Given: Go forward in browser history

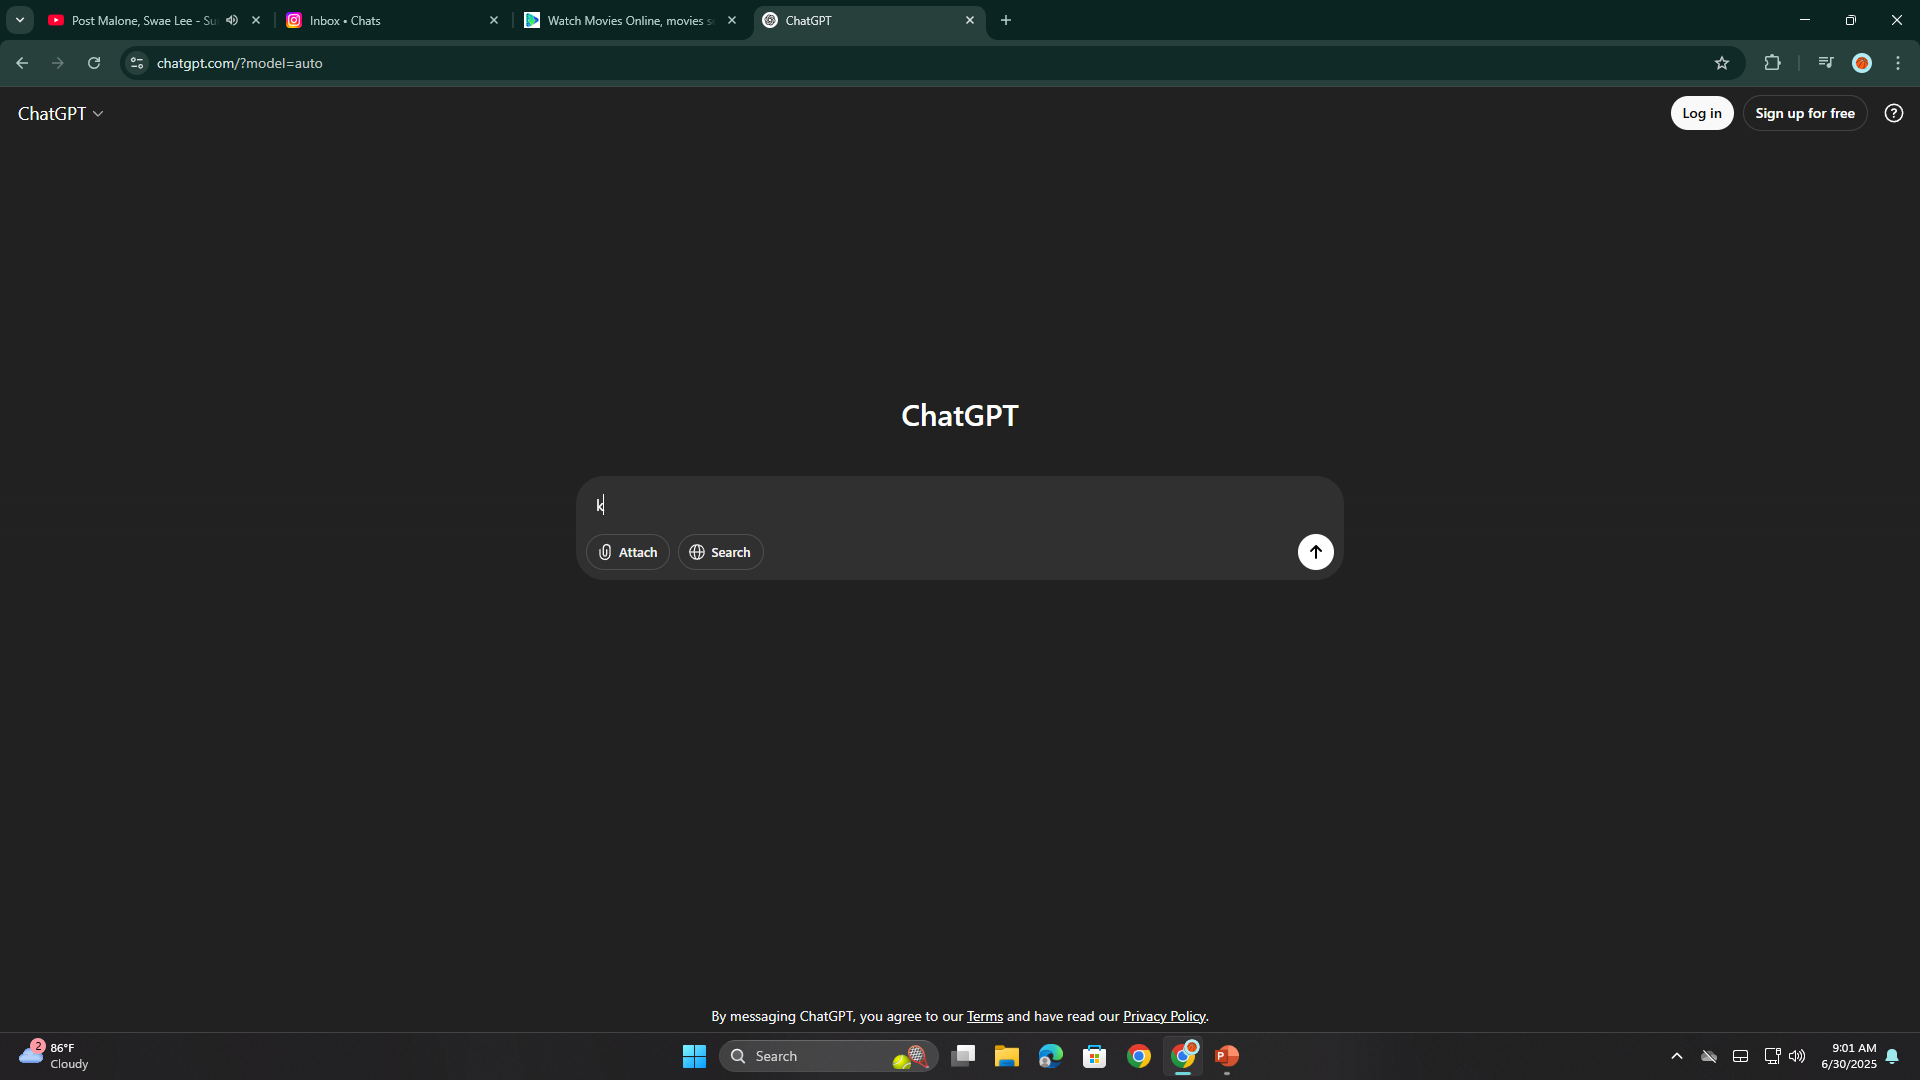Looking at the screenshot, I should pos(58,63).
